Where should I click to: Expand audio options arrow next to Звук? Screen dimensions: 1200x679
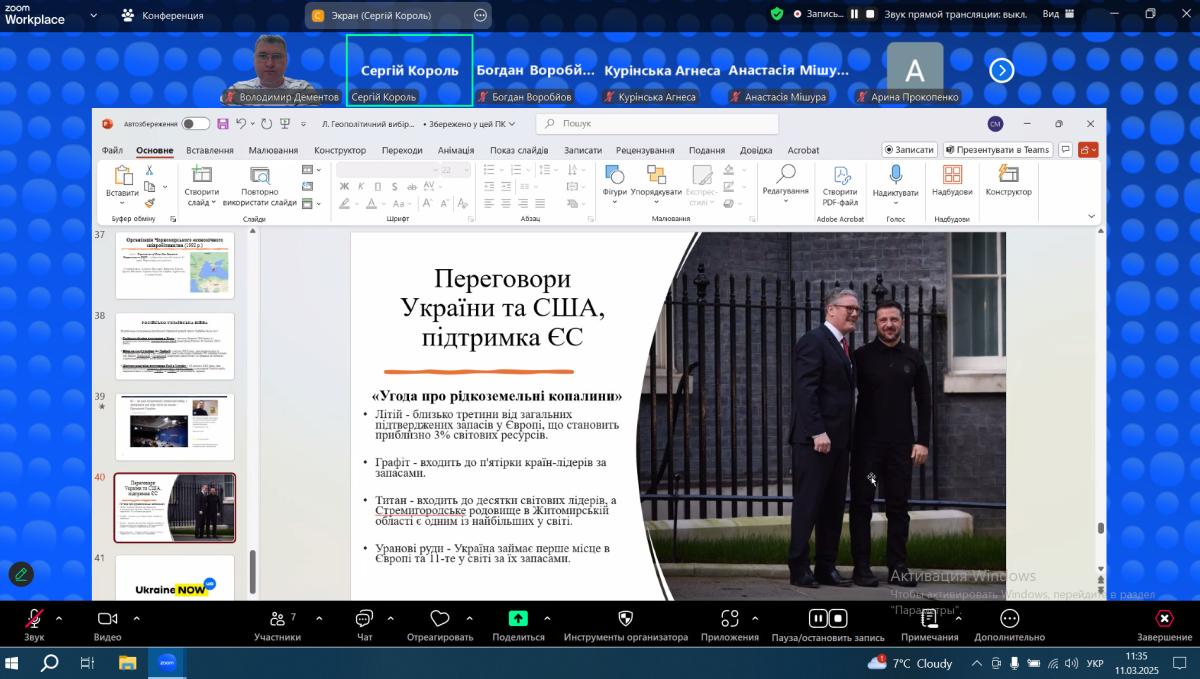59,618
